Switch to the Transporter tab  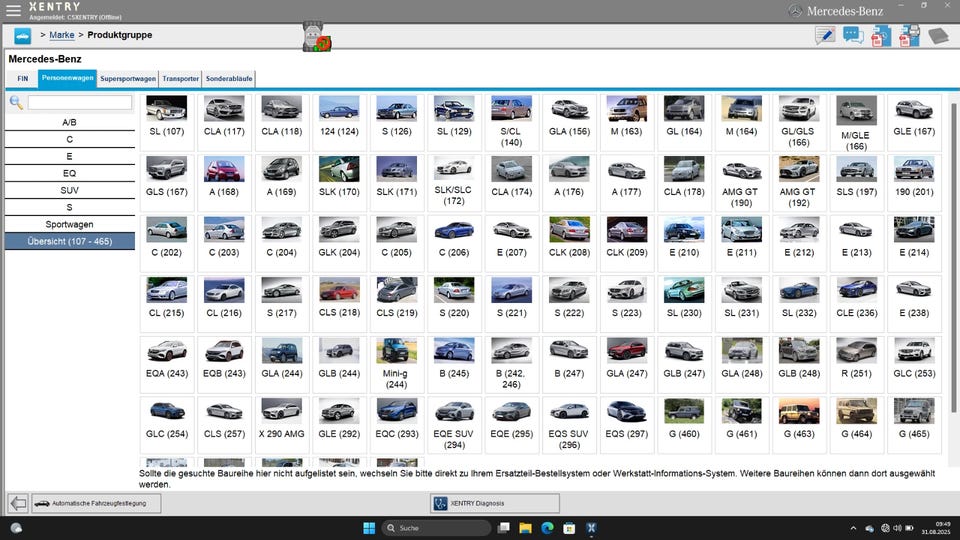point(181,79)
